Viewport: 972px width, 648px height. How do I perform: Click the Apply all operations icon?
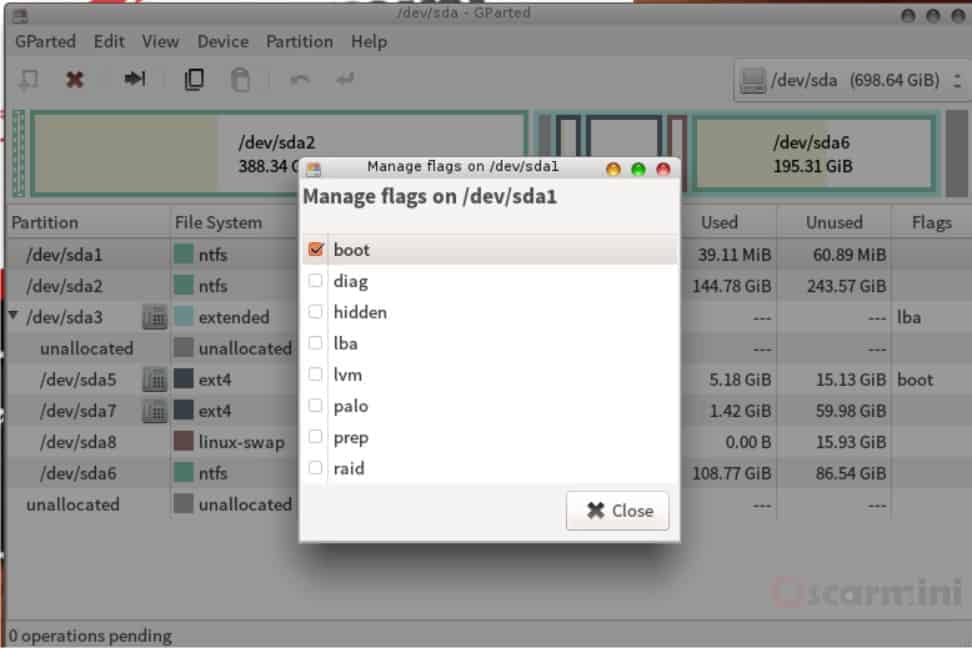[x=345, y=79]
